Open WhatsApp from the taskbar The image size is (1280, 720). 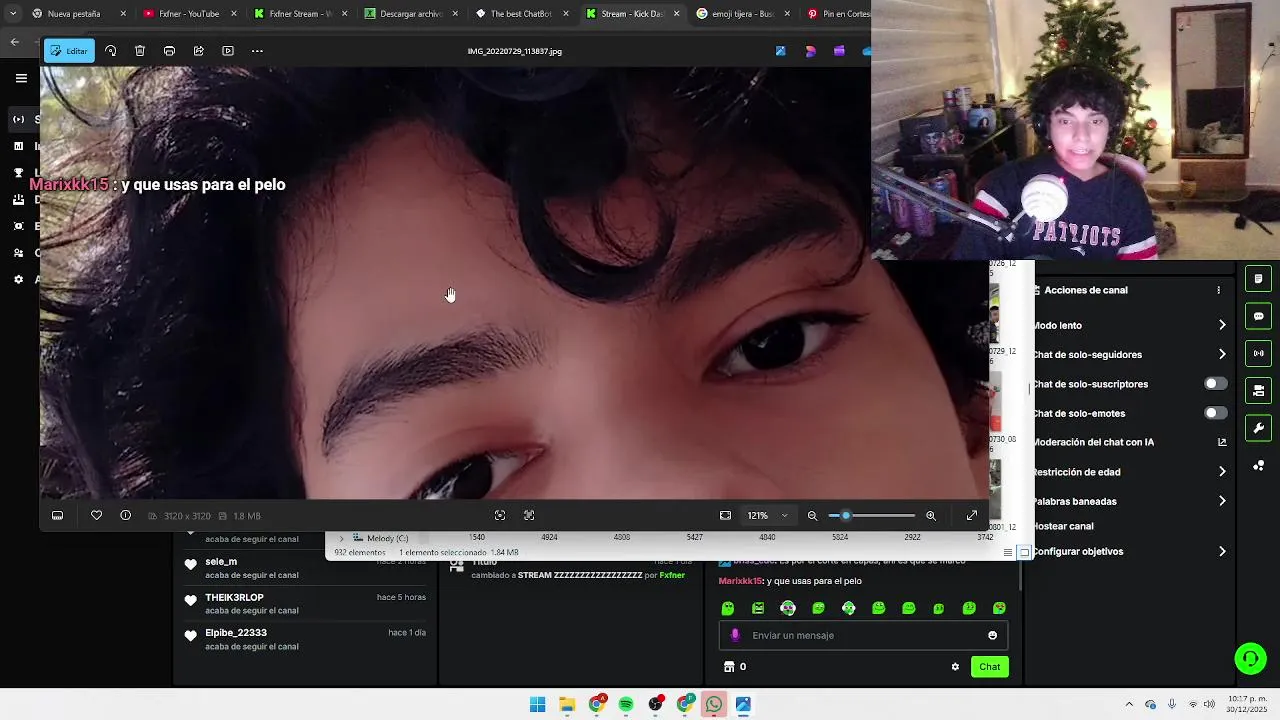pyautogui.click(x=714, y=704)
